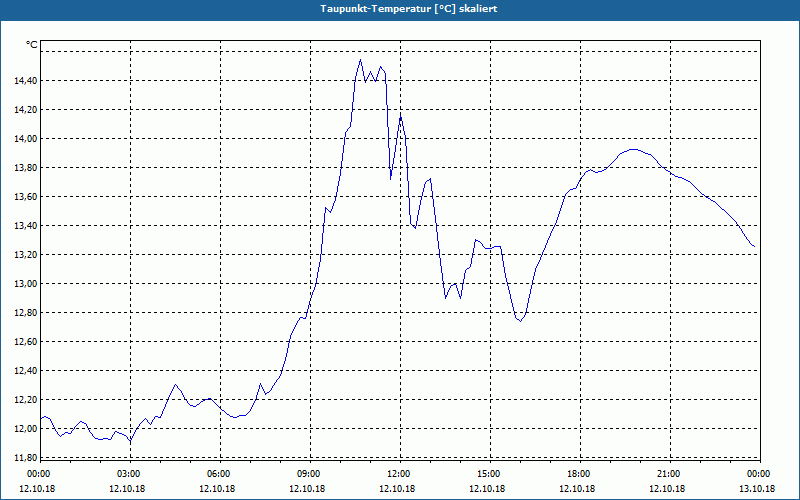Screen dimensions: 800x500
Task: Click the 14,40 y-axis value
Action: (x=26, y=81)
